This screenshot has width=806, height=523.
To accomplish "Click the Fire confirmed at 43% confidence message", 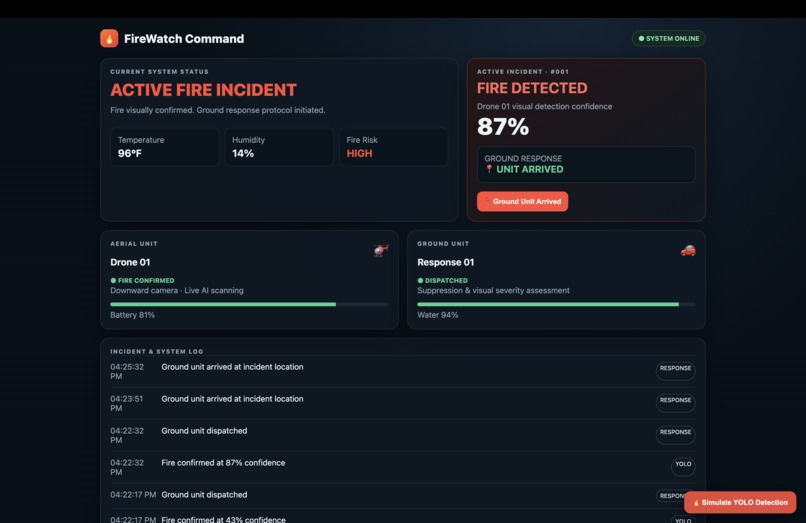I will (x=223, y=519).
